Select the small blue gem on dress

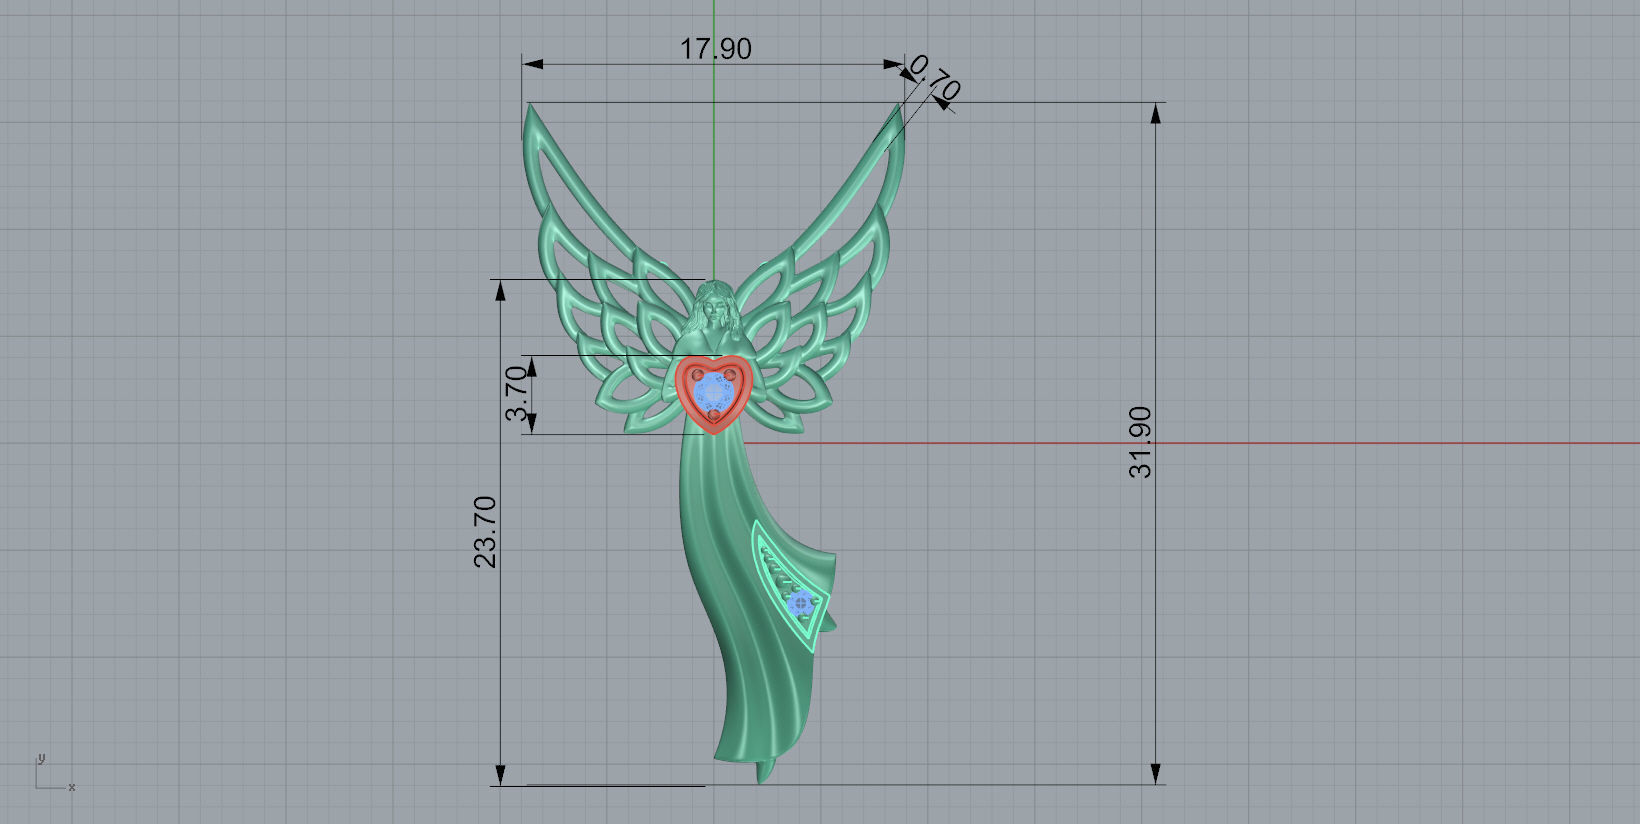(801, 603)
